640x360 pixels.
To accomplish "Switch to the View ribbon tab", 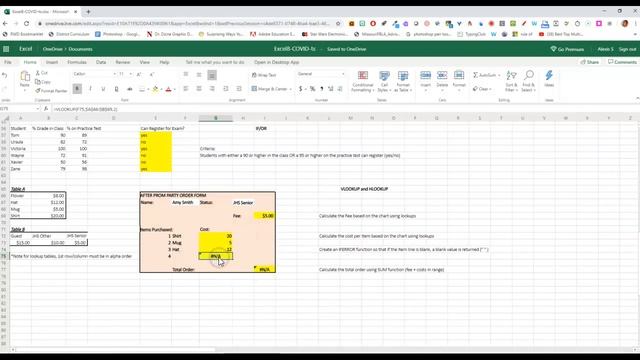I will [x=144, y=62].
